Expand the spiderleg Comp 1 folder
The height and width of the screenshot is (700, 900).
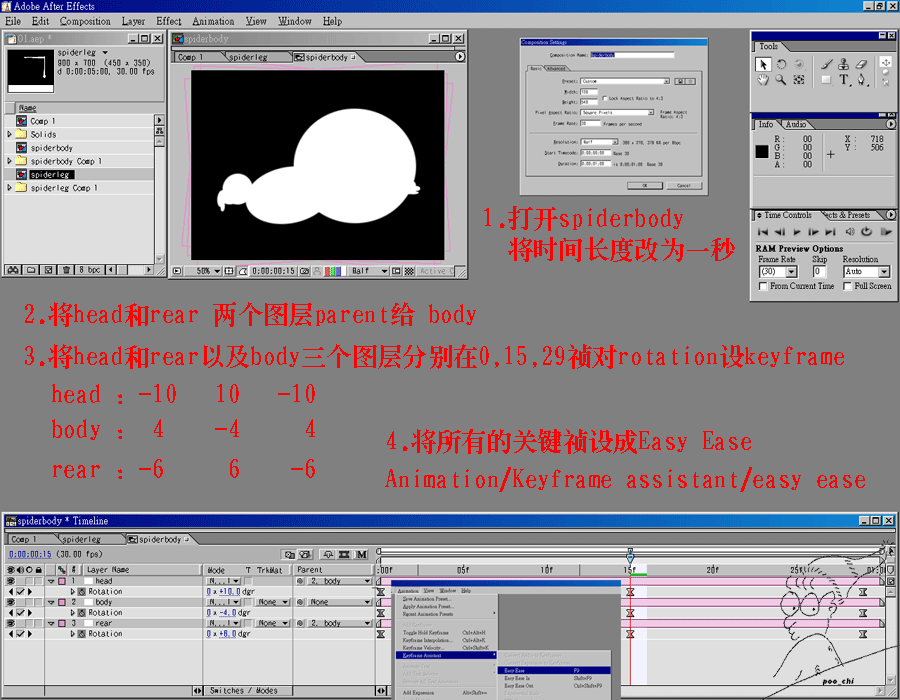point(9,188)
